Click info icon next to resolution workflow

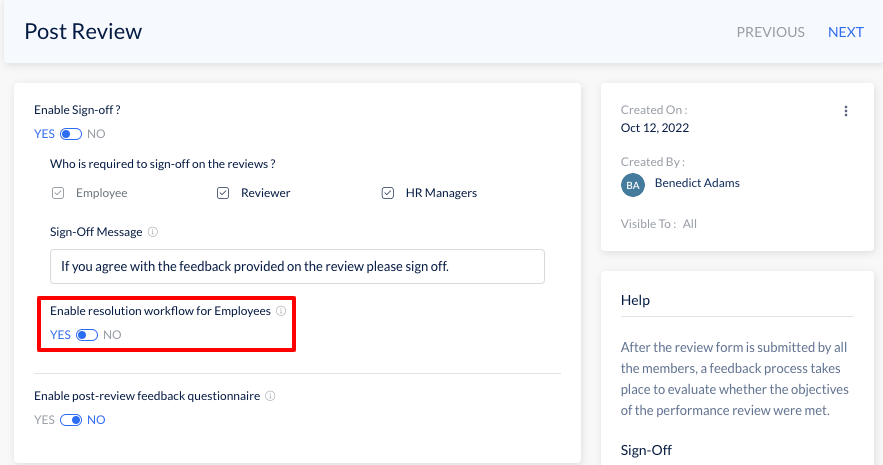[x=281, y=311]
